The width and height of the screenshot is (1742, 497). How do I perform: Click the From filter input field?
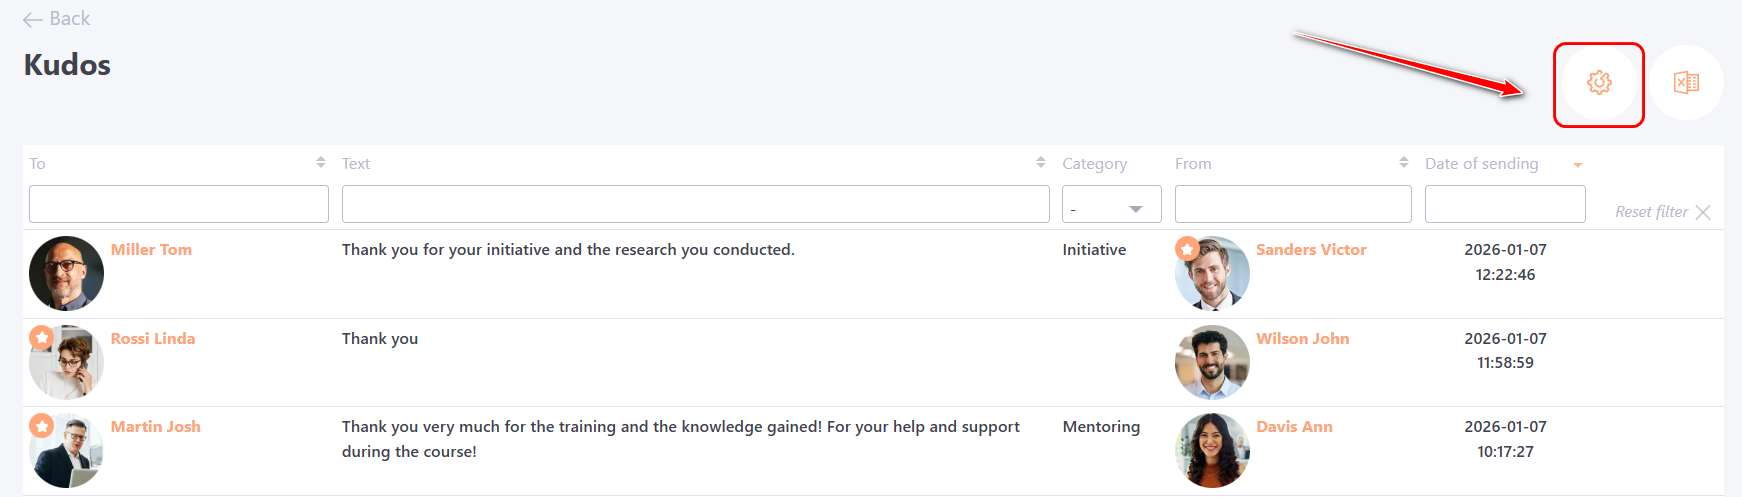1292,204
